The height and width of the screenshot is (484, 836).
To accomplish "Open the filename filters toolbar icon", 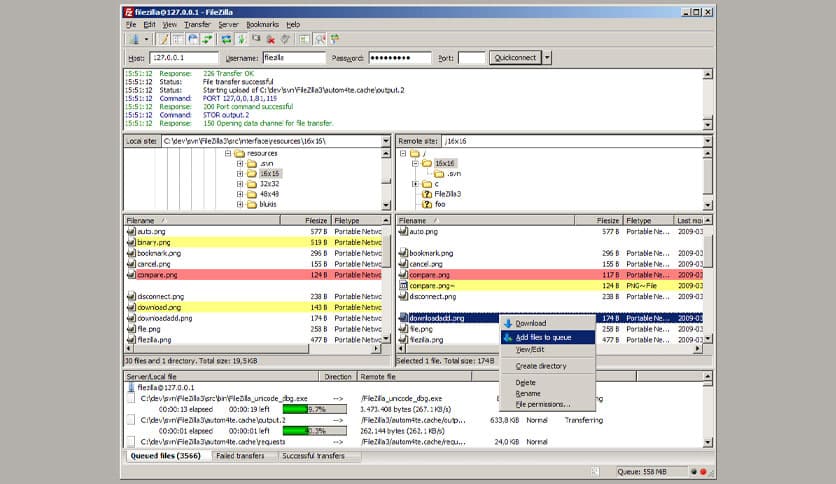I will [304, 39].
